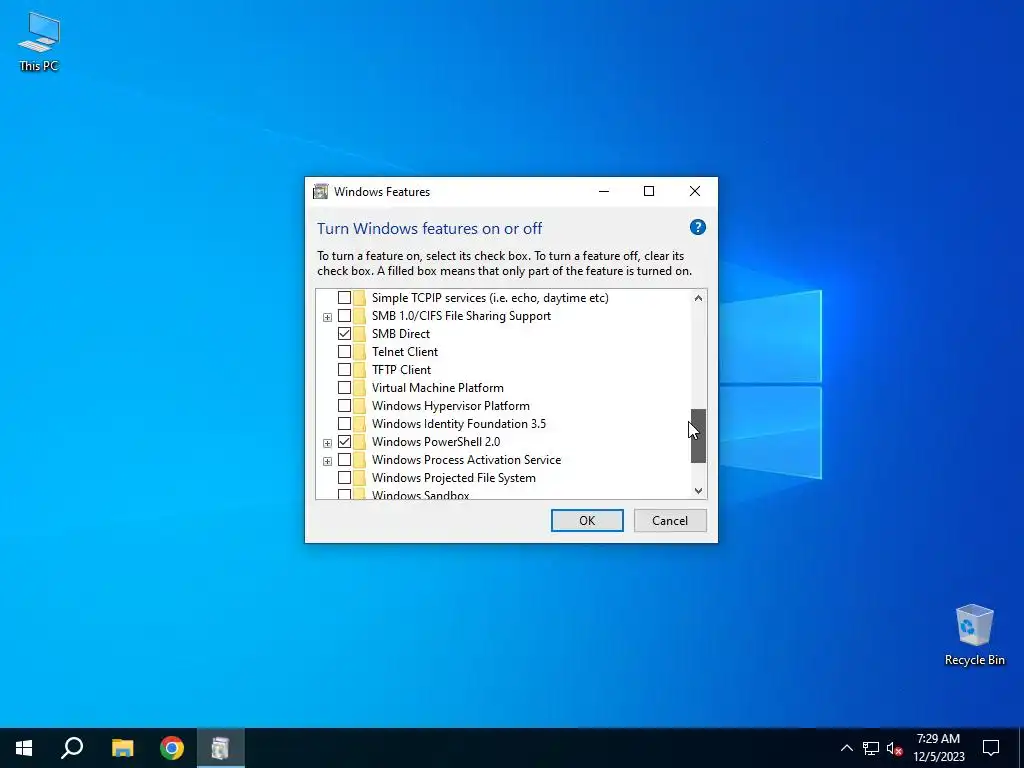
Task: Launch File Explorer from the taskbar
Action: pos(122,748)
